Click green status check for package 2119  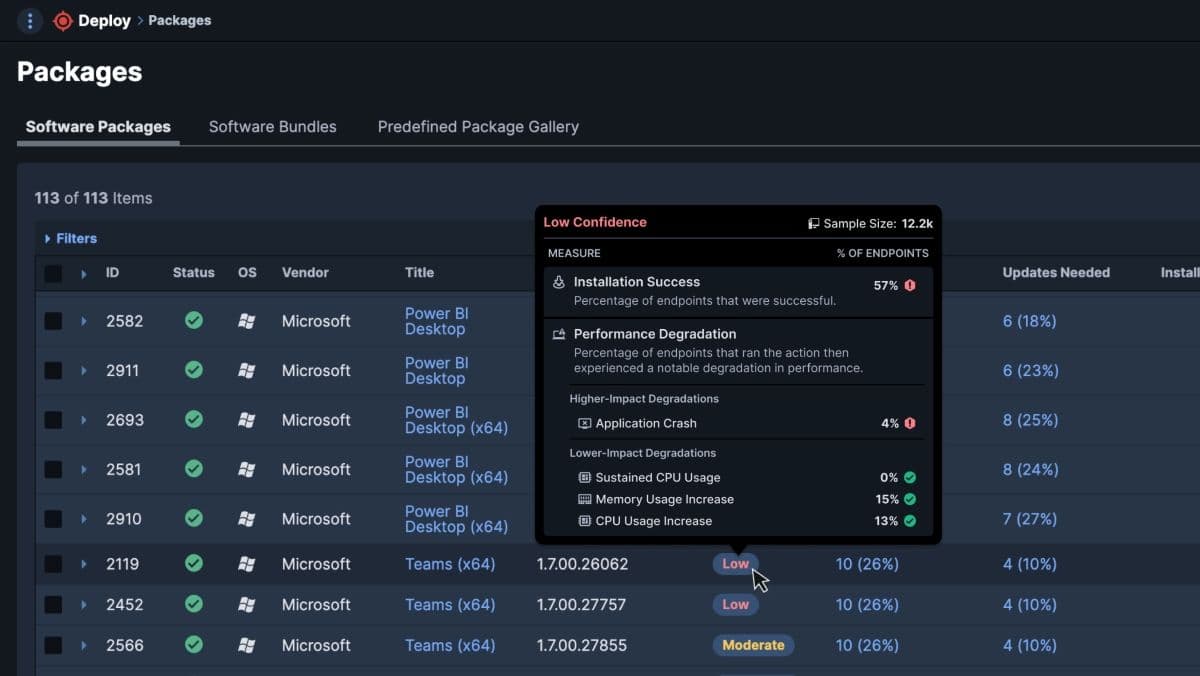(194, 564)
